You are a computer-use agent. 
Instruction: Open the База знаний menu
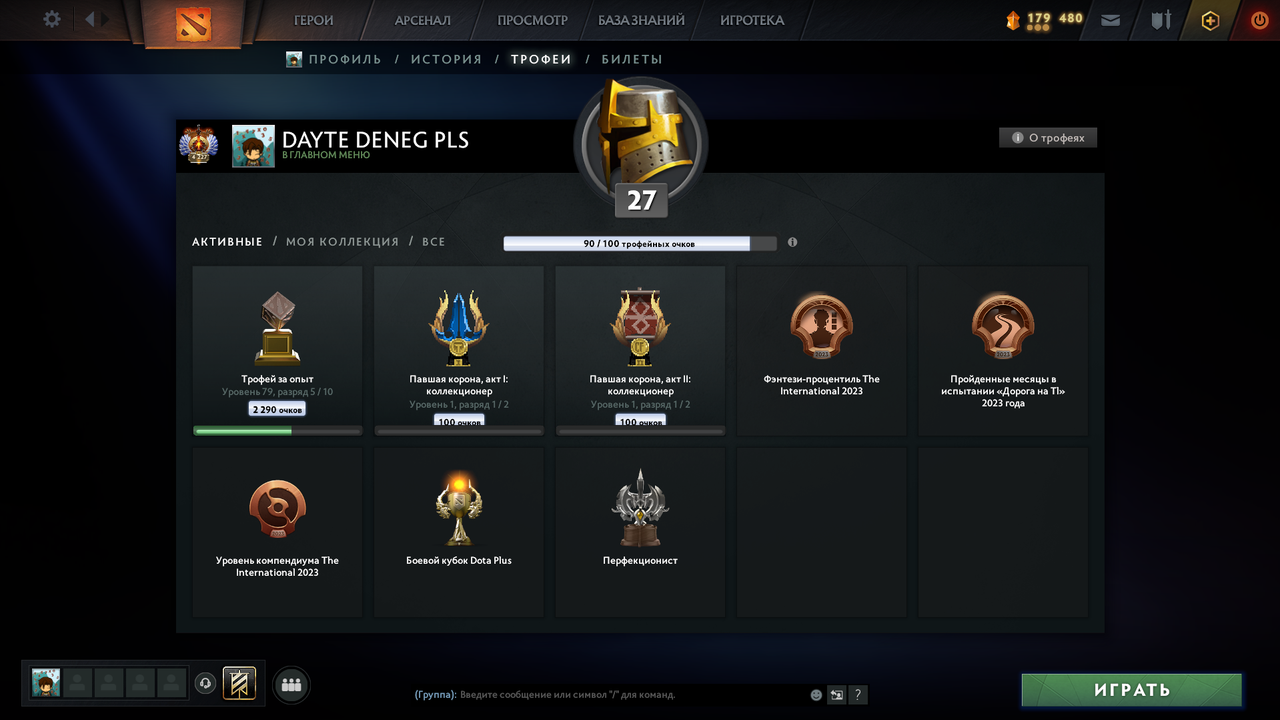coord(642,20)
